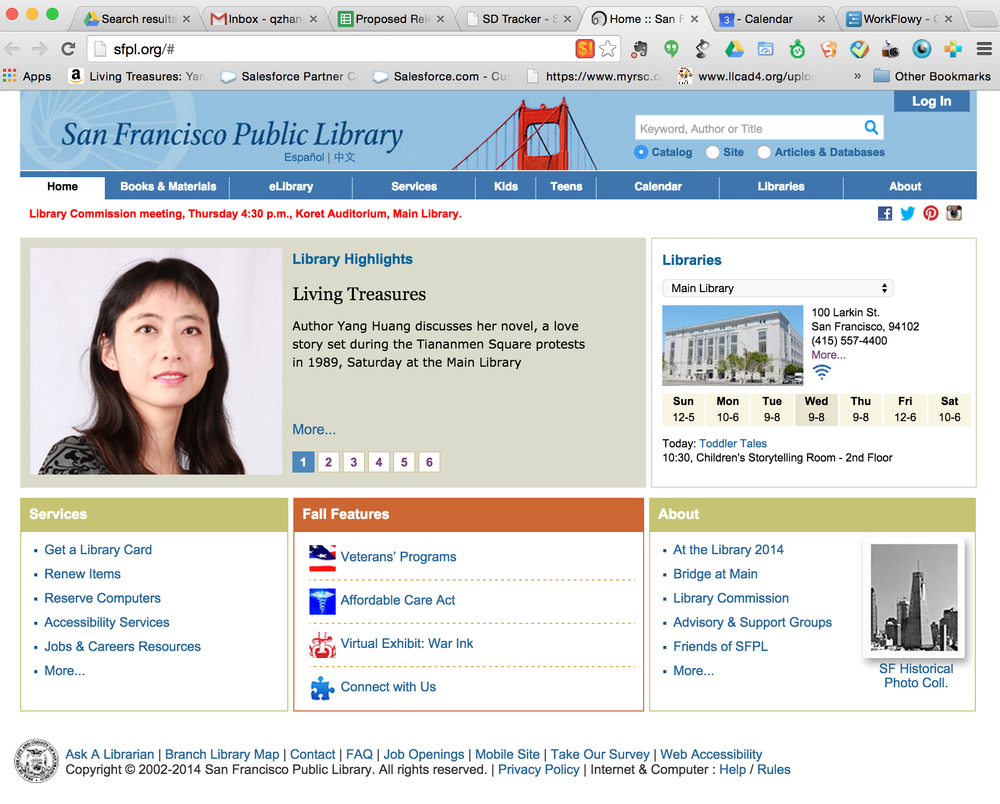Open the Services navigation menu
This screenshot has width=1000, height=804.
[414, 186]
